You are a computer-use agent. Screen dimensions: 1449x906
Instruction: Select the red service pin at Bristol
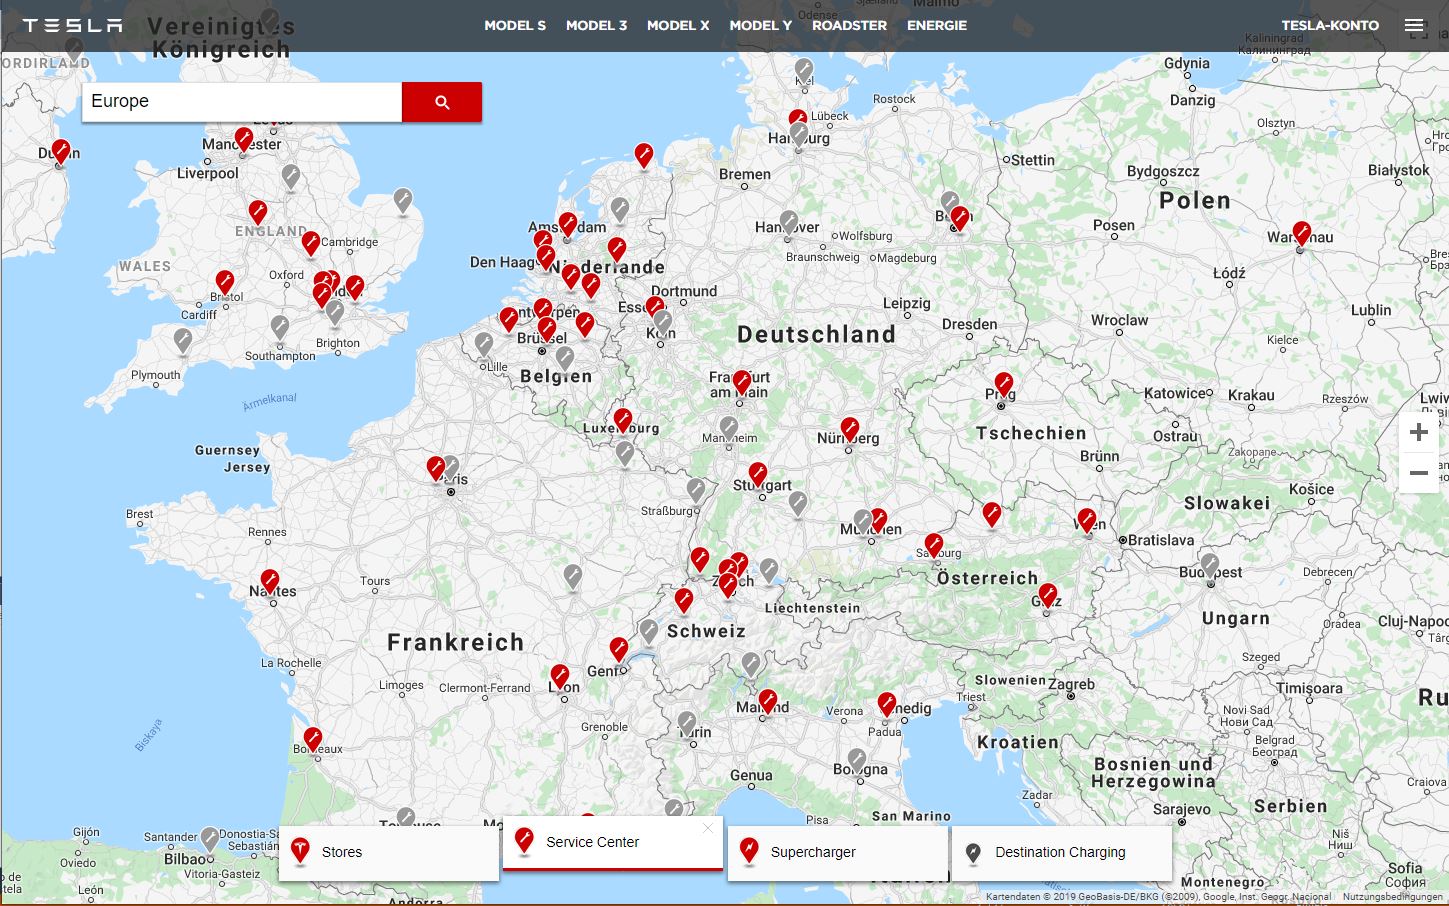coord(225,283)
